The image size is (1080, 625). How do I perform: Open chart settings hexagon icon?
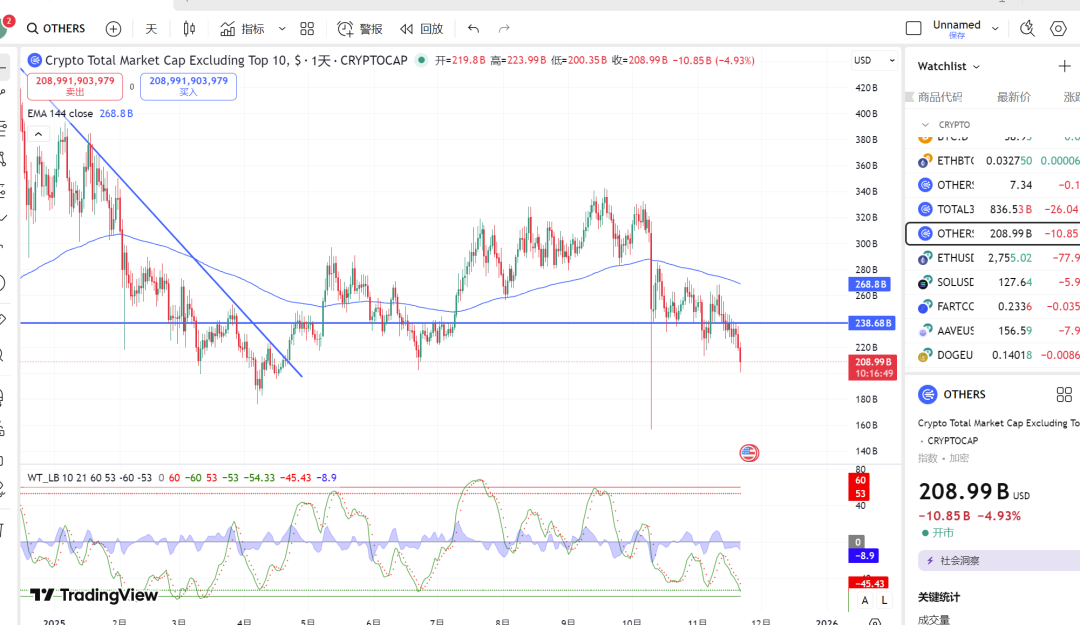tap(1058, 28)
